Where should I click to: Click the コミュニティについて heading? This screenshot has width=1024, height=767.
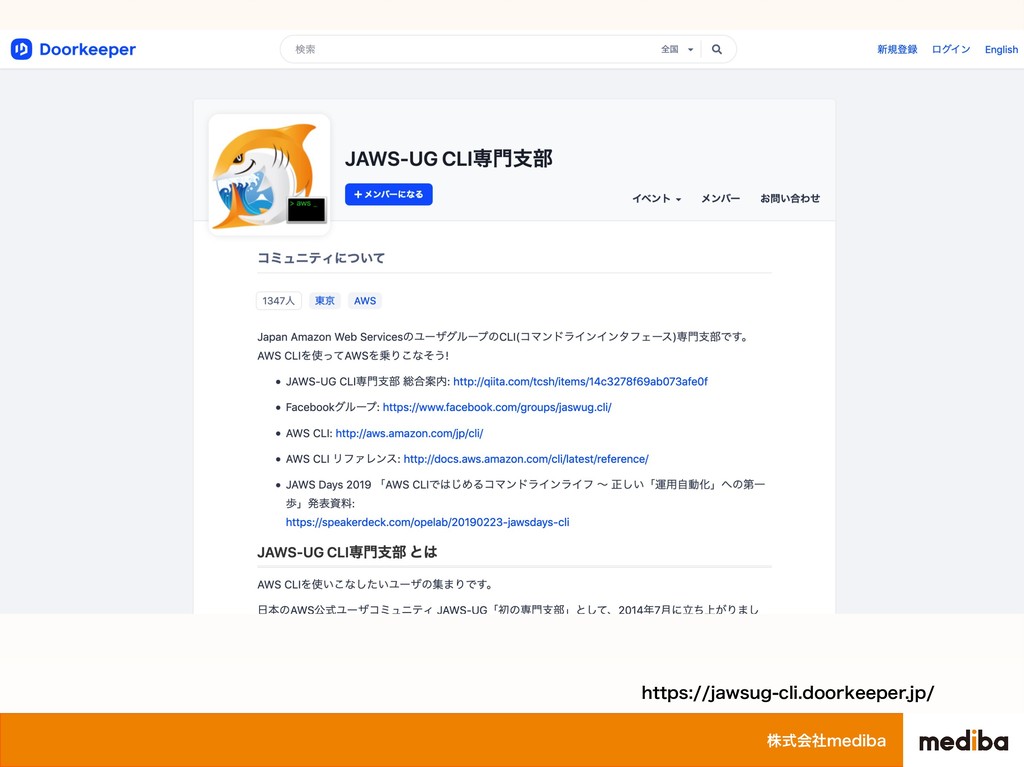[x=321, y=258]
